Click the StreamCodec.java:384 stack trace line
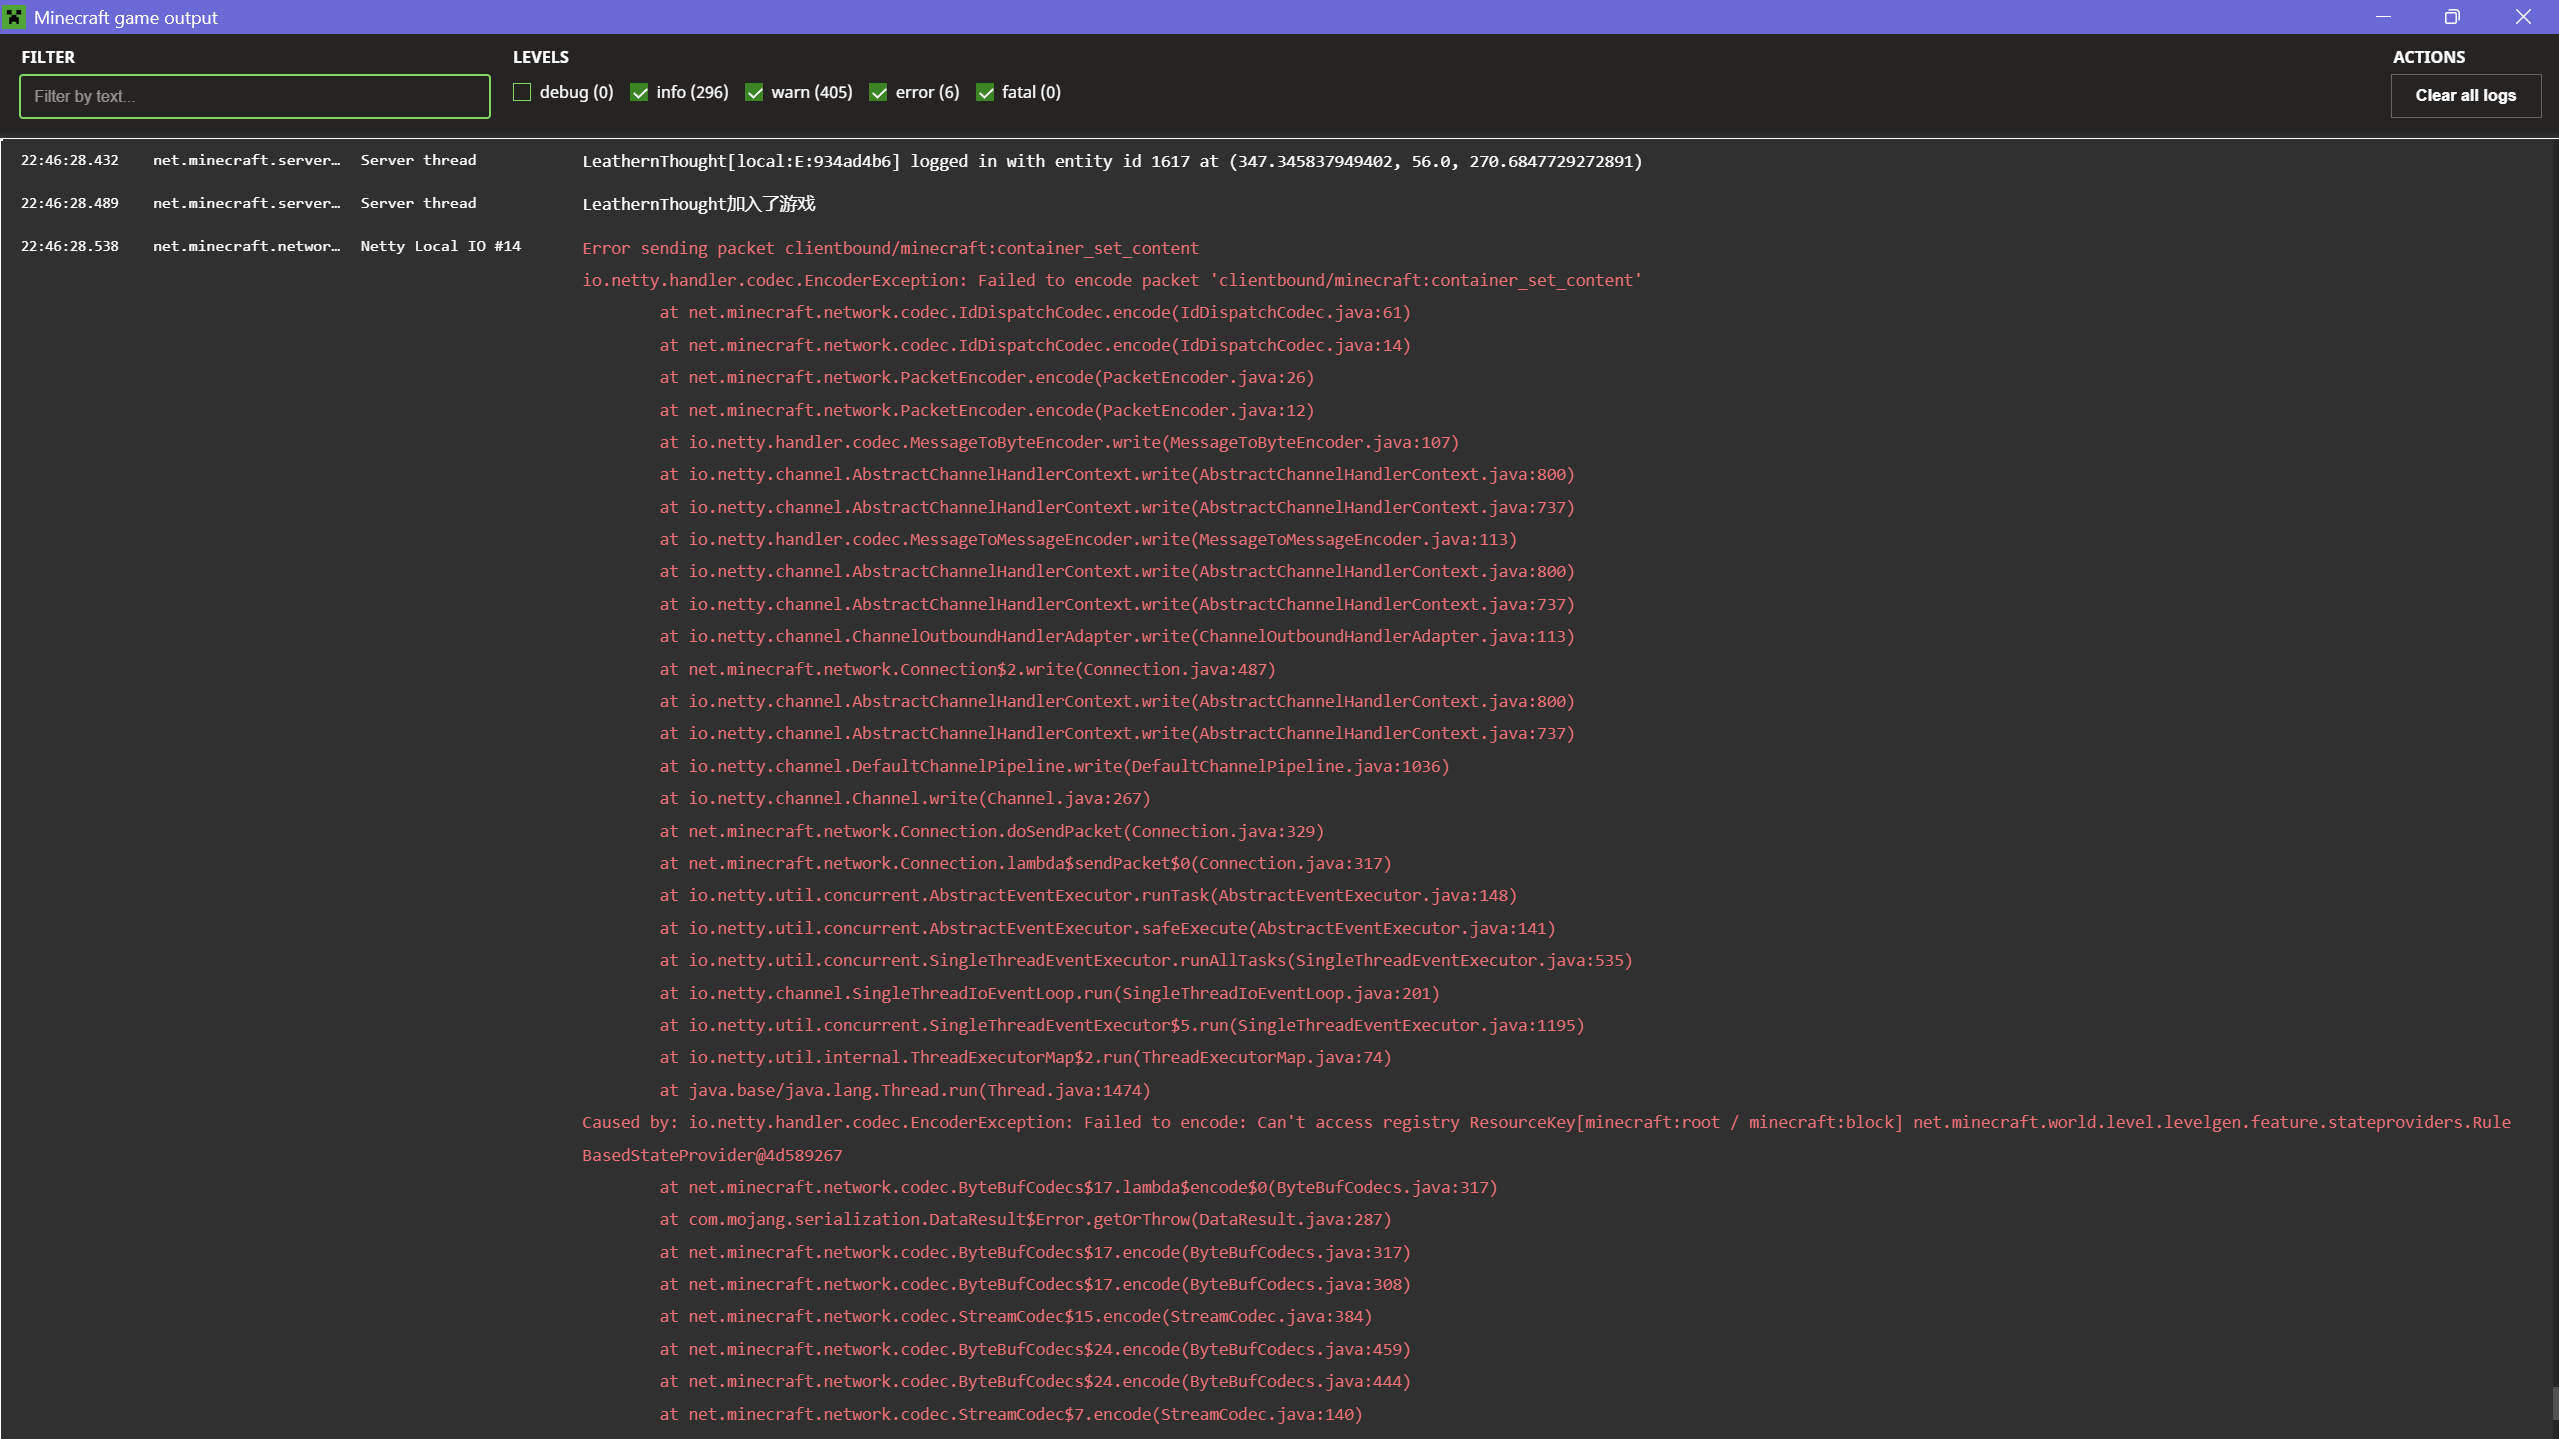The width and height of the screenshot is (2559, 1439). (1015, 1316)
